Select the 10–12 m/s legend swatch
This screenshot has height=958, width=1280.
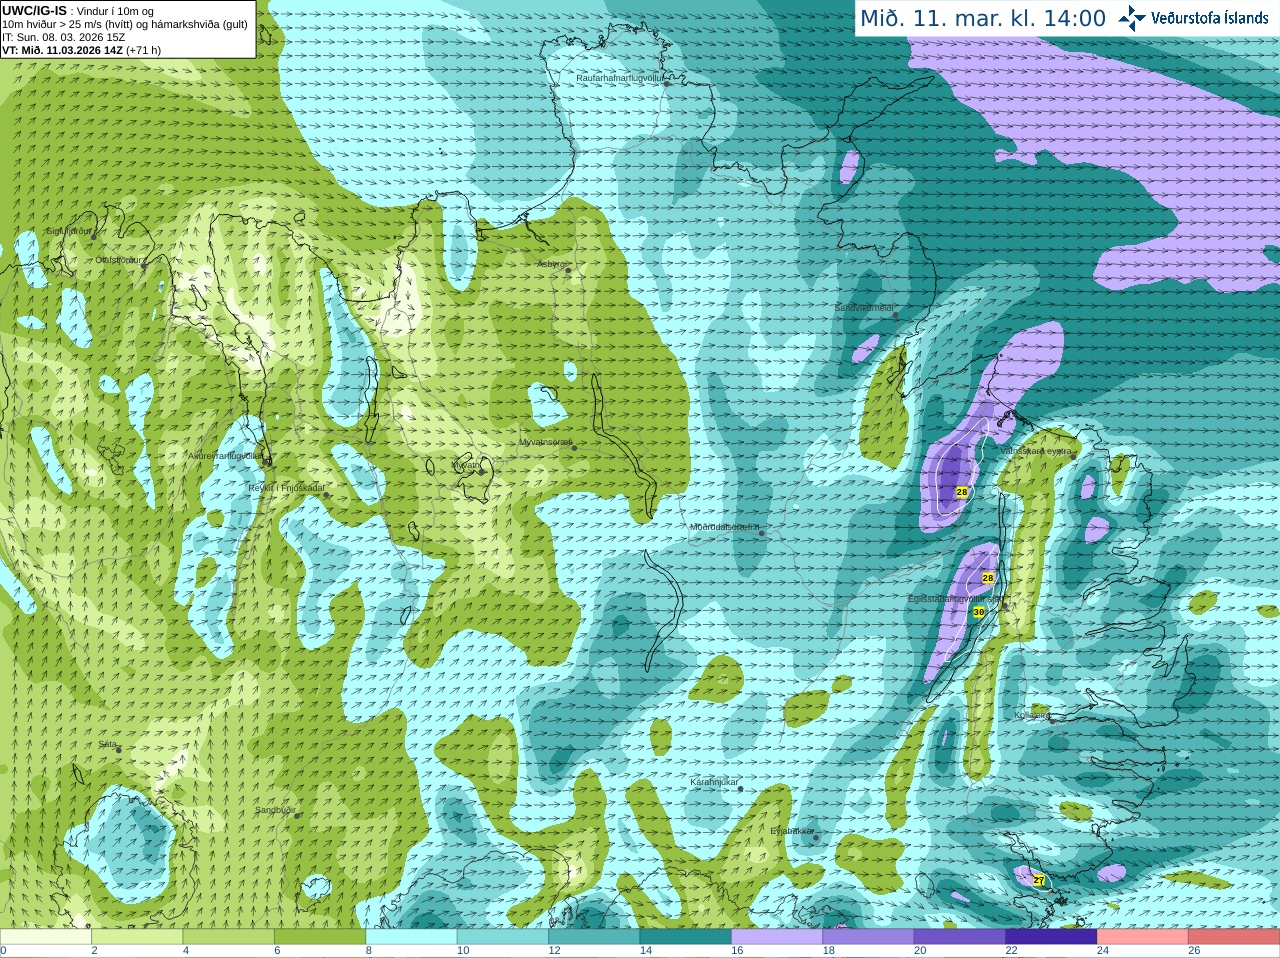[x=503, y=937]
